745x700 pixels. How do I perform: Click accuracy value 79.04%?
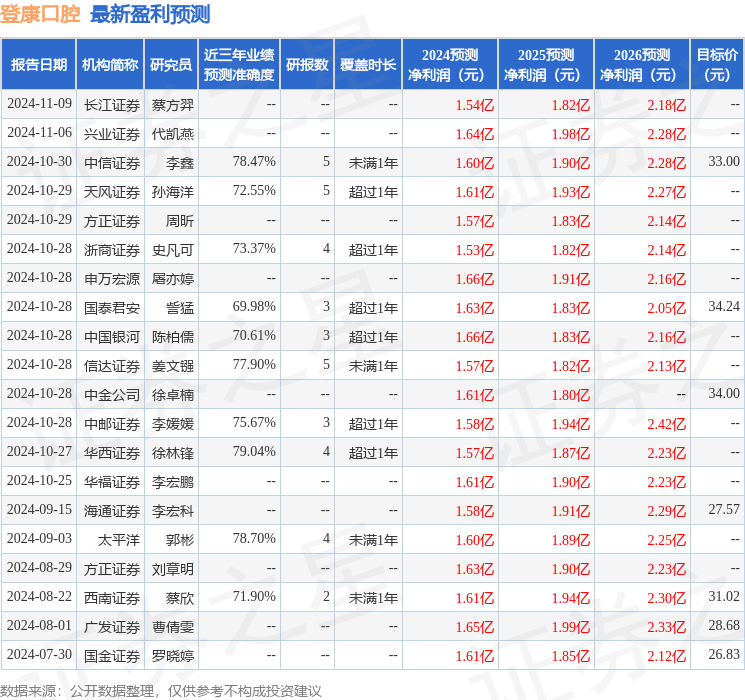[x=254, y=451]
